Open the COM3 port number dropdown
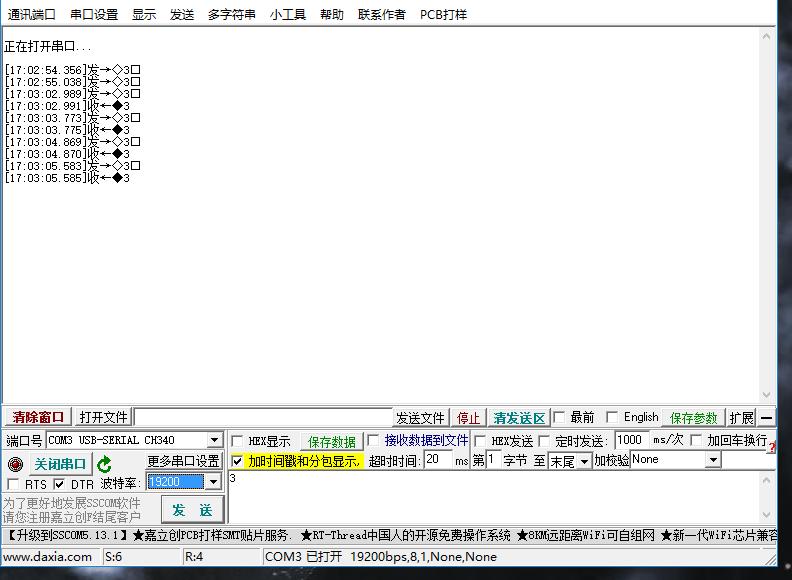This screenshot has height=580, width=792. coord(214,441)
